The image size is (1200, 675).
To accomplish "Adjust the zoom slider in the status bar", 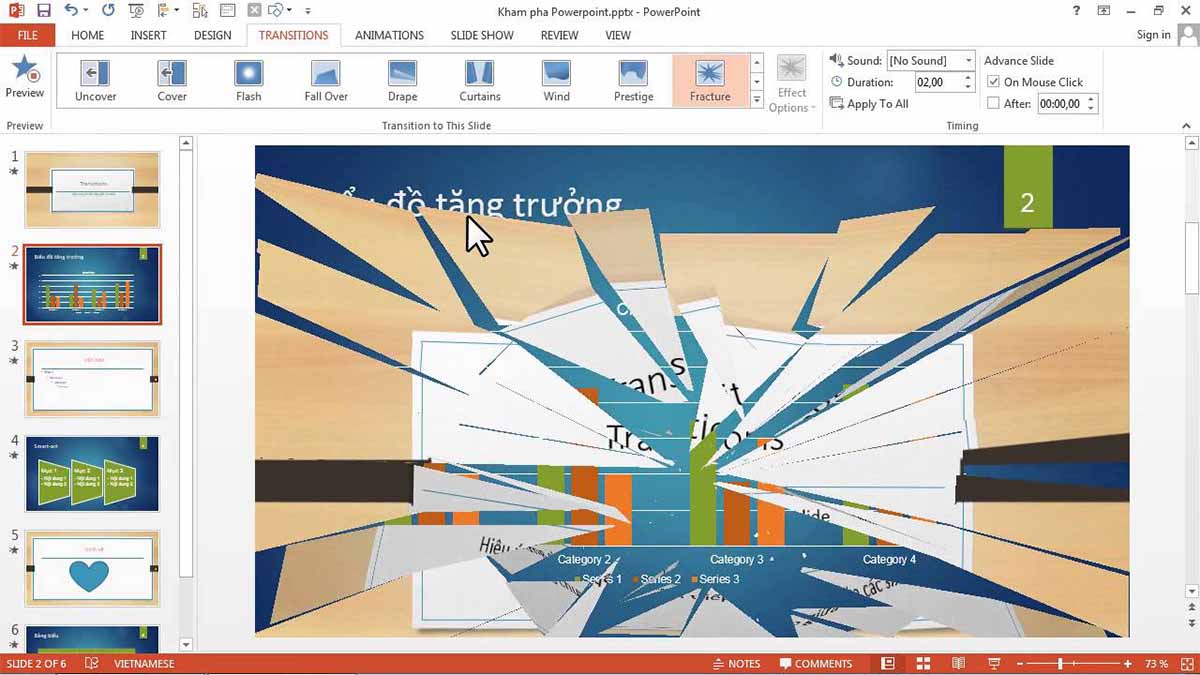I will click(1060, 664).
